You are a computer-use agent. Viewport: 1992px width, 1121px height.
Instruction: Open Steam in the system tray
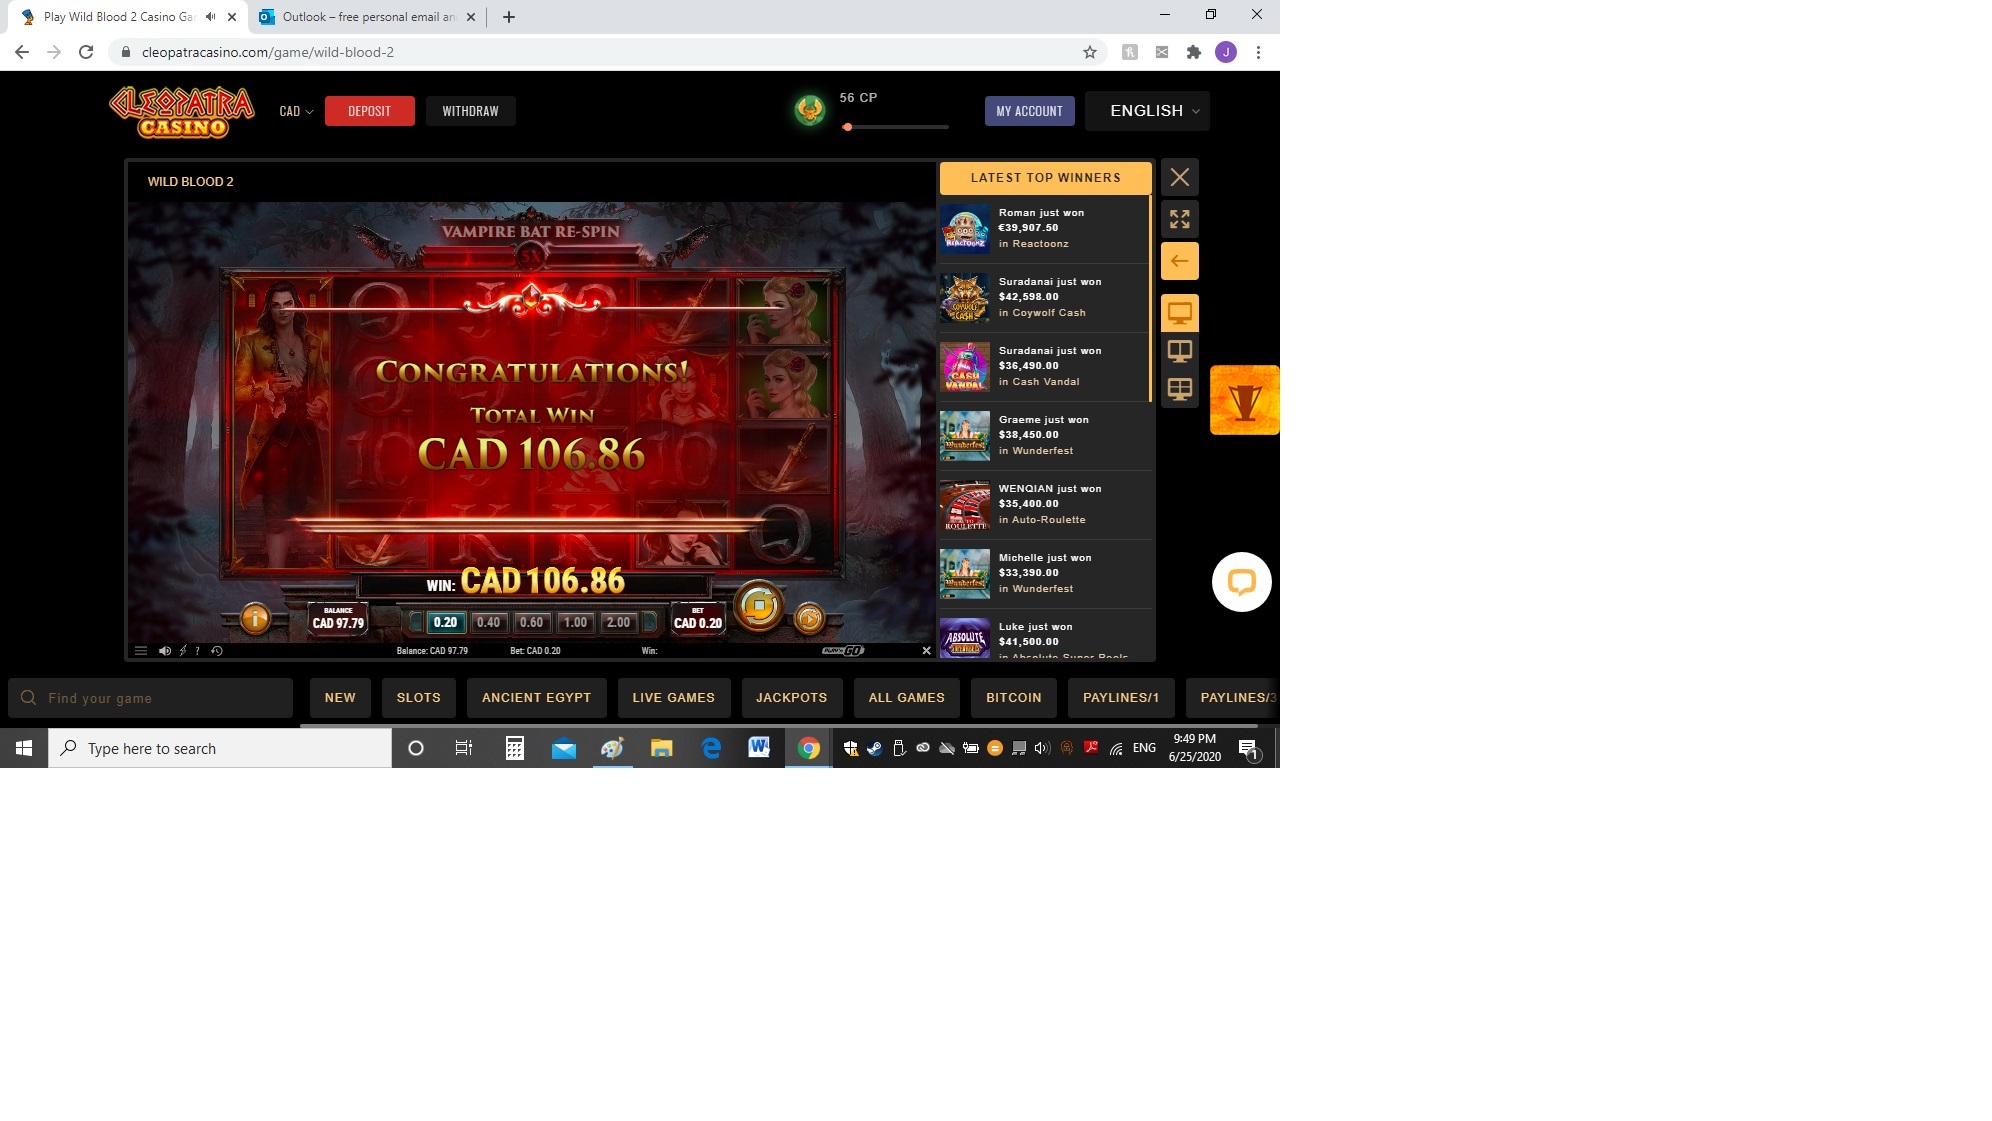pos(874,748)
